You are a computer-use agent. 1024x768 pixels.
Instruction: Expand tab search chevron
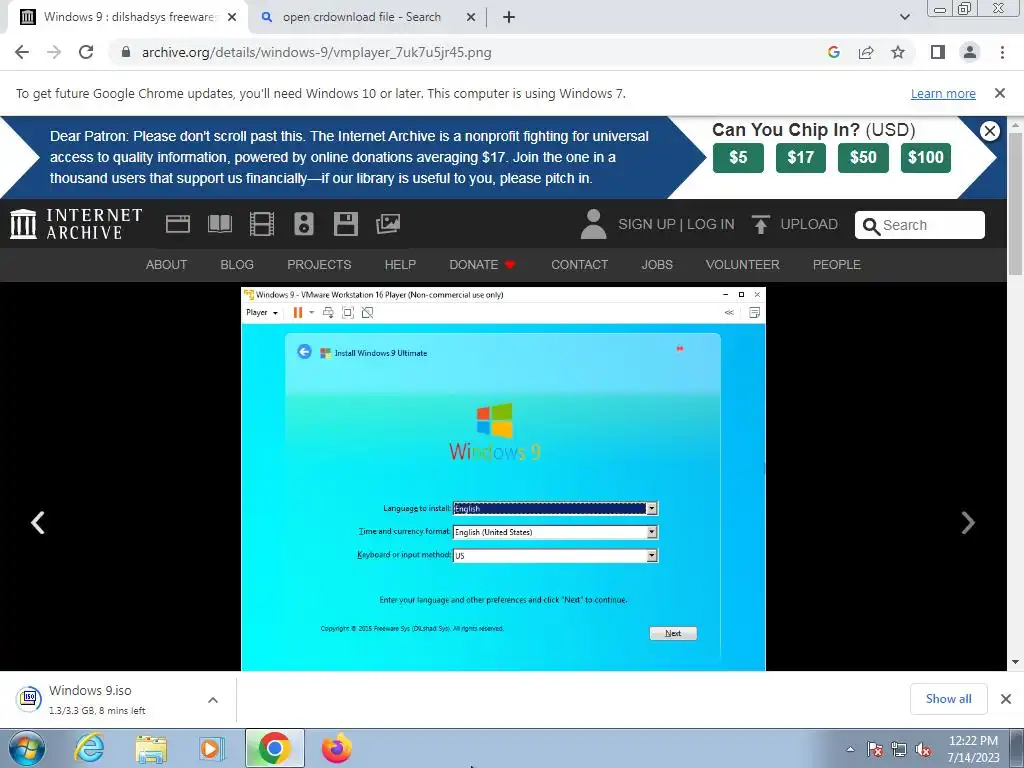pyautogui.click(x=904, y=17)
